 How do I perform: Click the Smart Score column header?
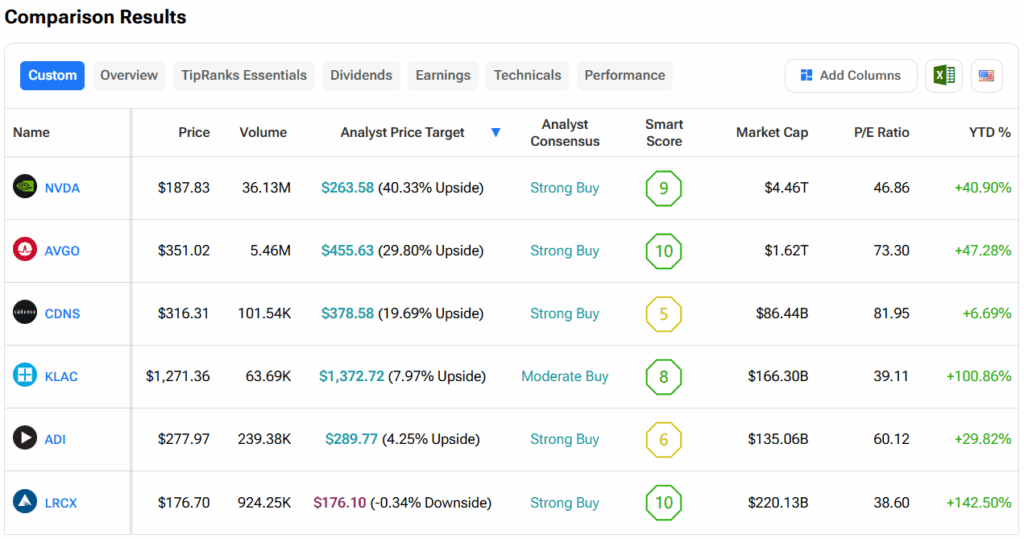(664, 133)
